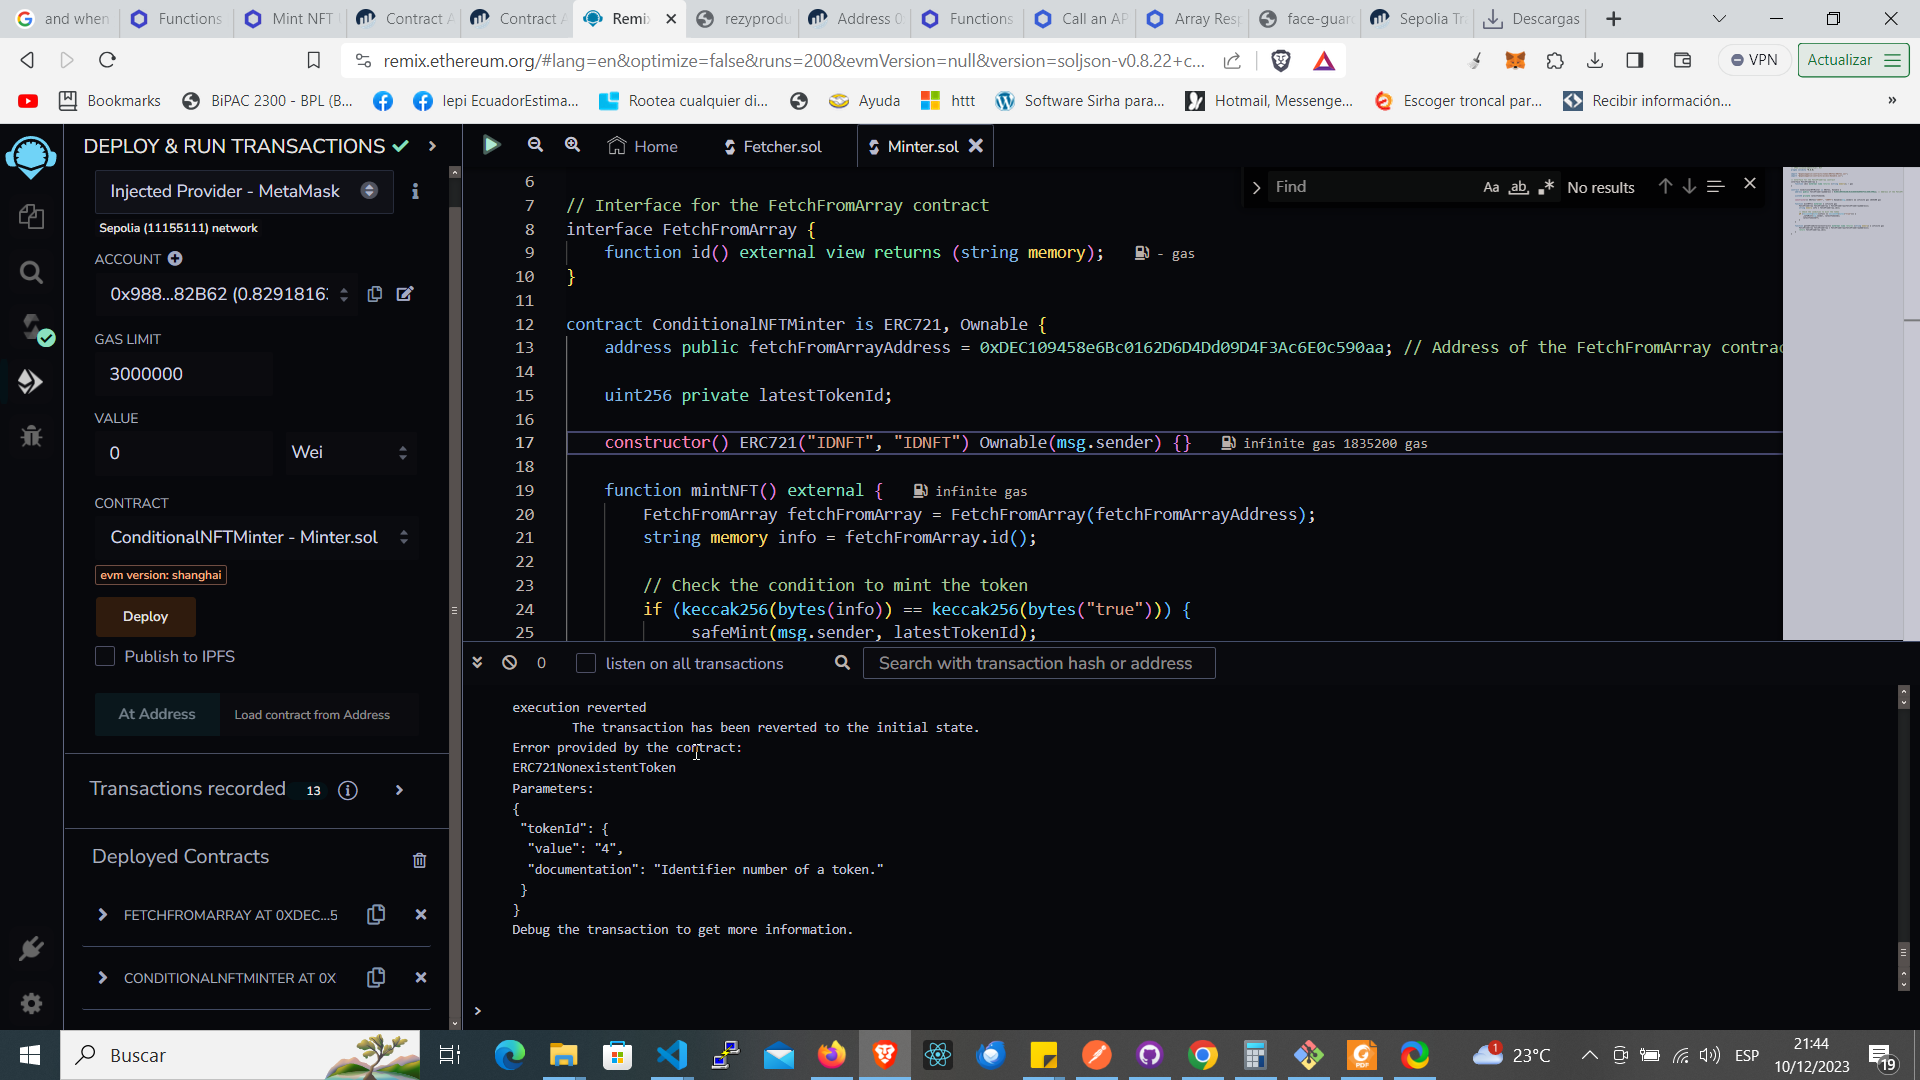Click the At Address button
Image resolution: width=1920 pixels, height=1080 pixels.
click(157, 714)
